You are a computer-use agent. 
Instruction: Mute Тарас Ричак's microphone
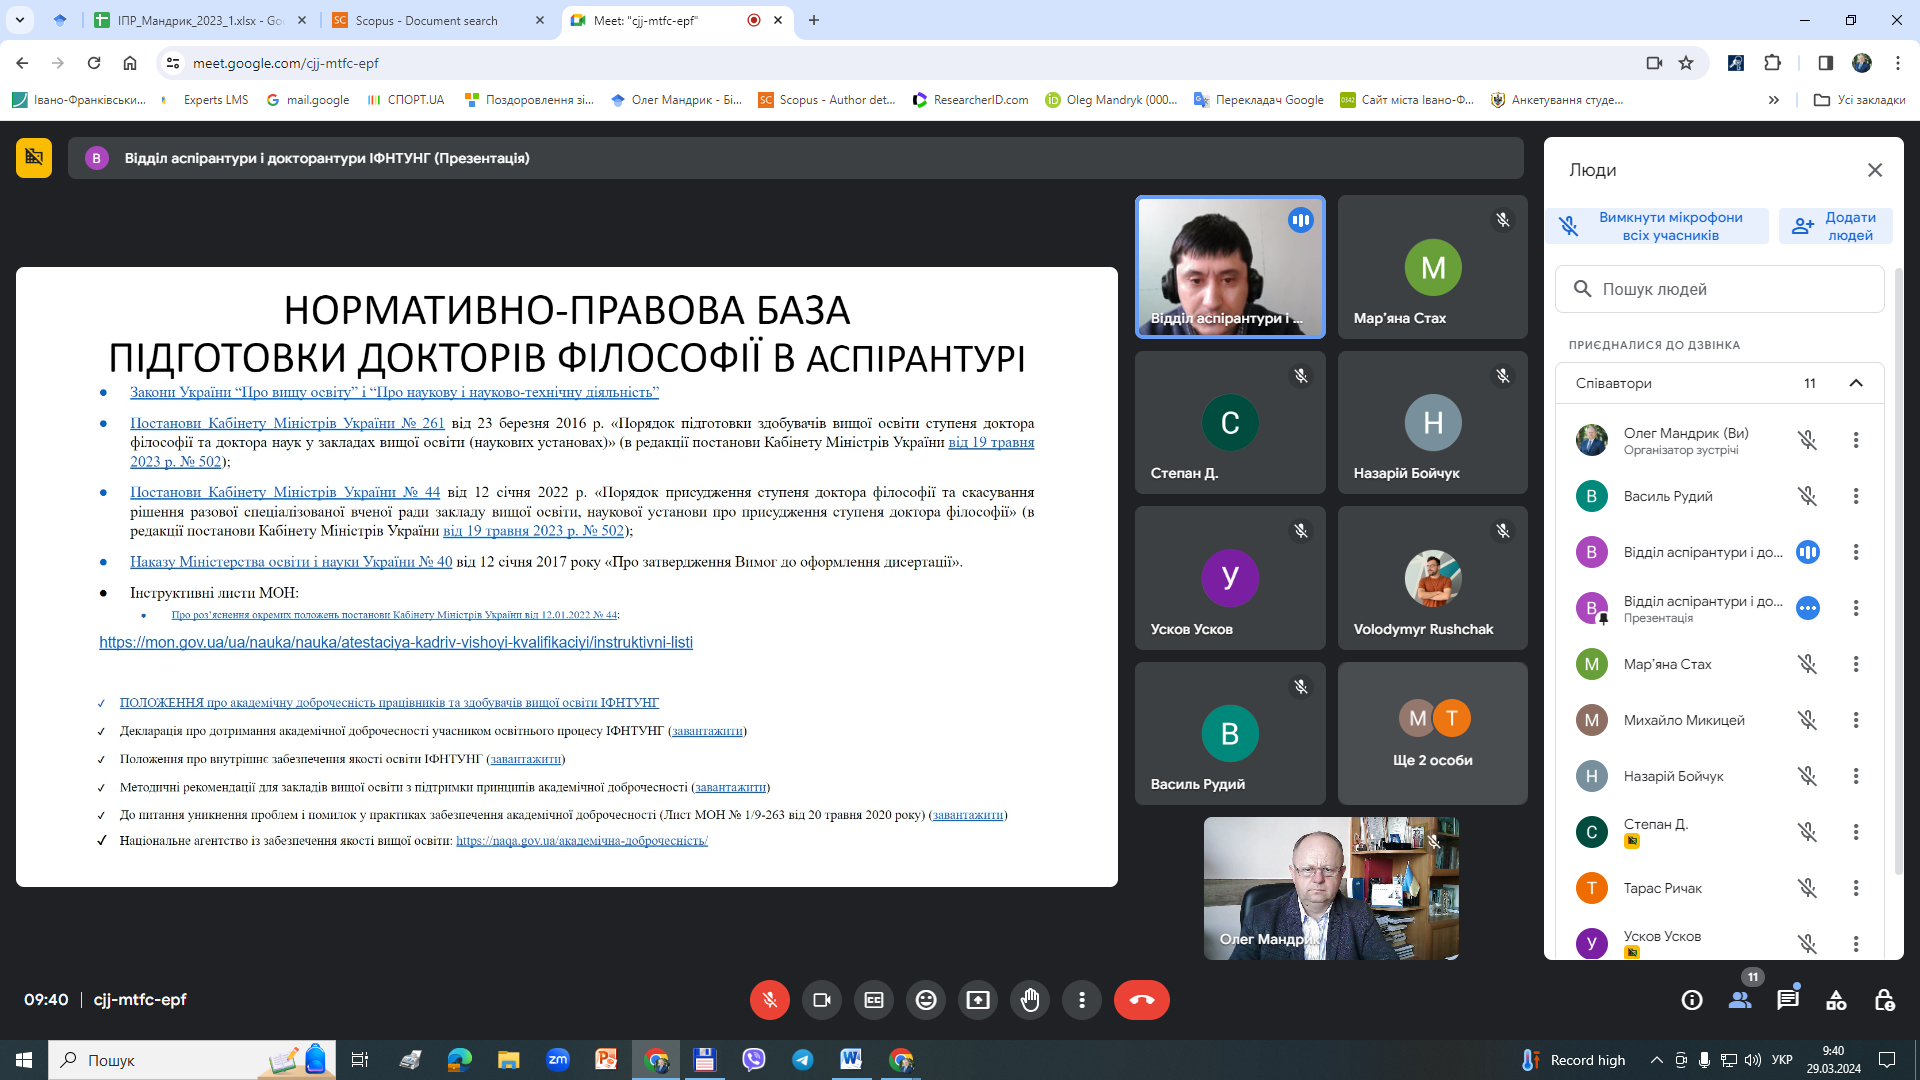point(1807,887)
